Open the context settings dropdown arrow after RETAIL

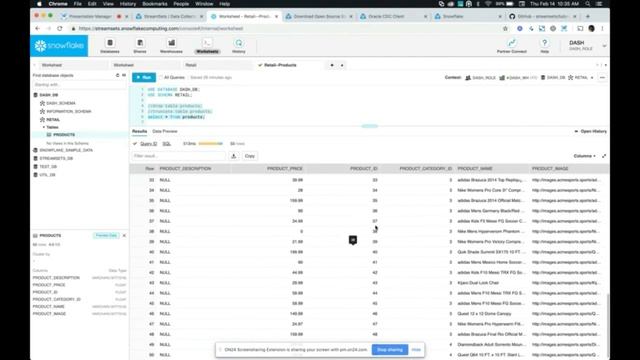[592, 78]
